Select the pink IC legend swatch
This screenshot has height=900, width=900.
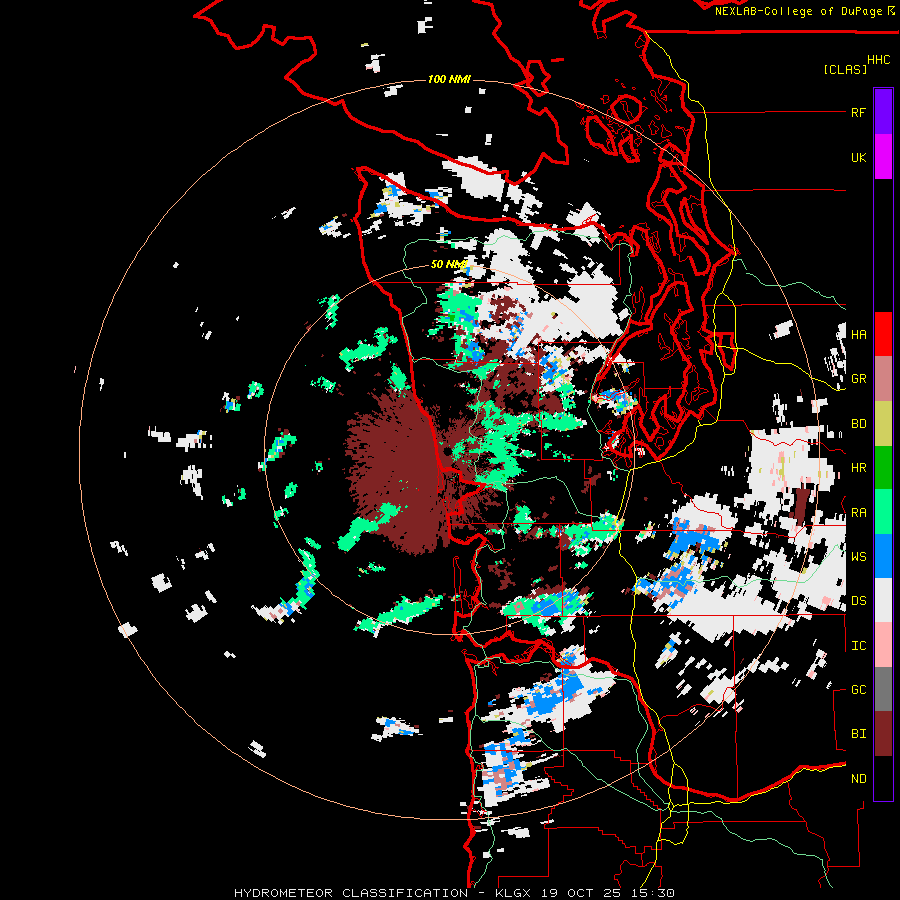883,645
